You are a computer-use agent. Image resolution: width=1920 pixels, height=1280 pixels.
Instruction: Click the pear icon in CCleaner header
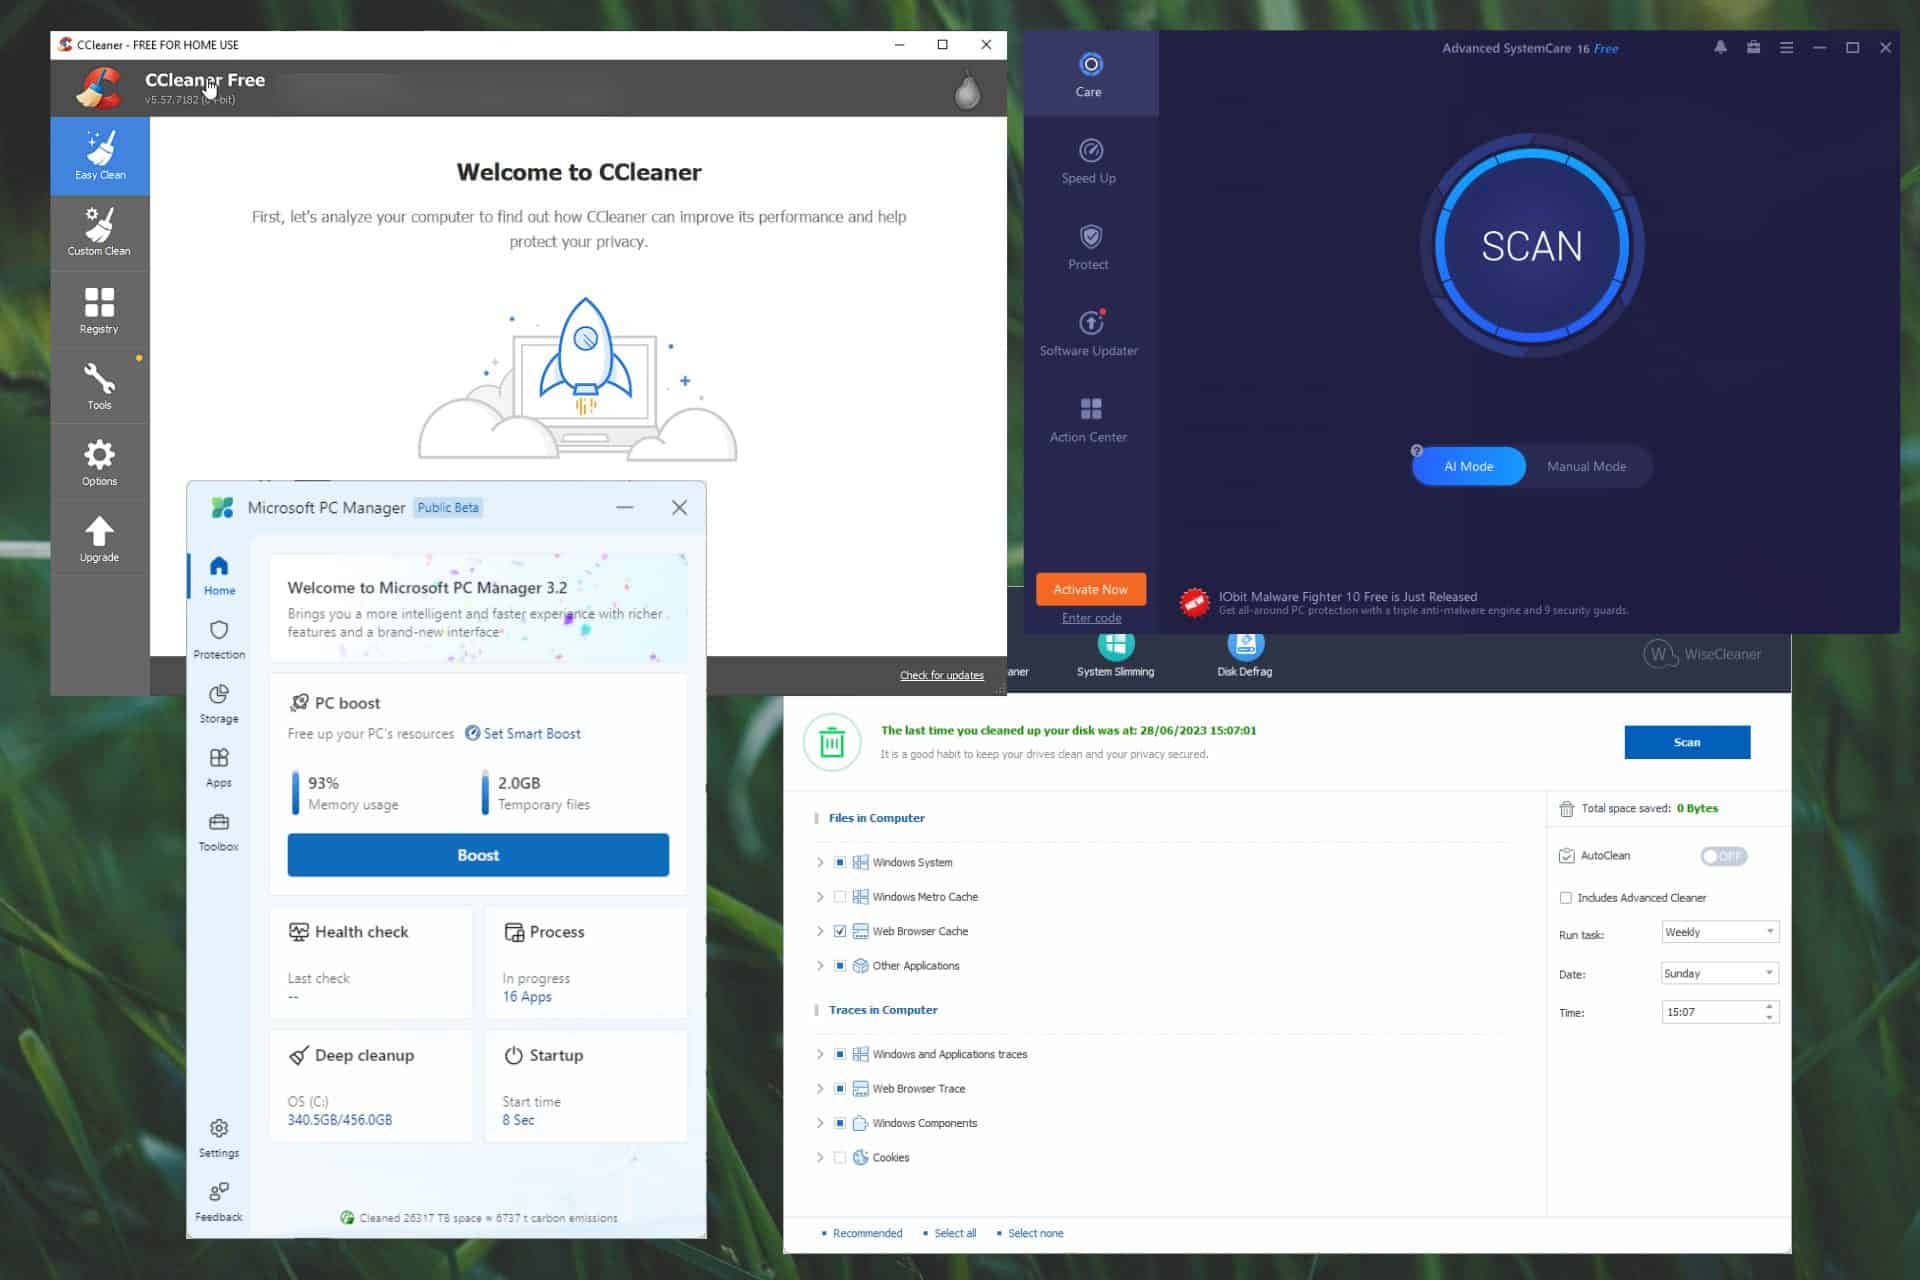click(966, 90)
